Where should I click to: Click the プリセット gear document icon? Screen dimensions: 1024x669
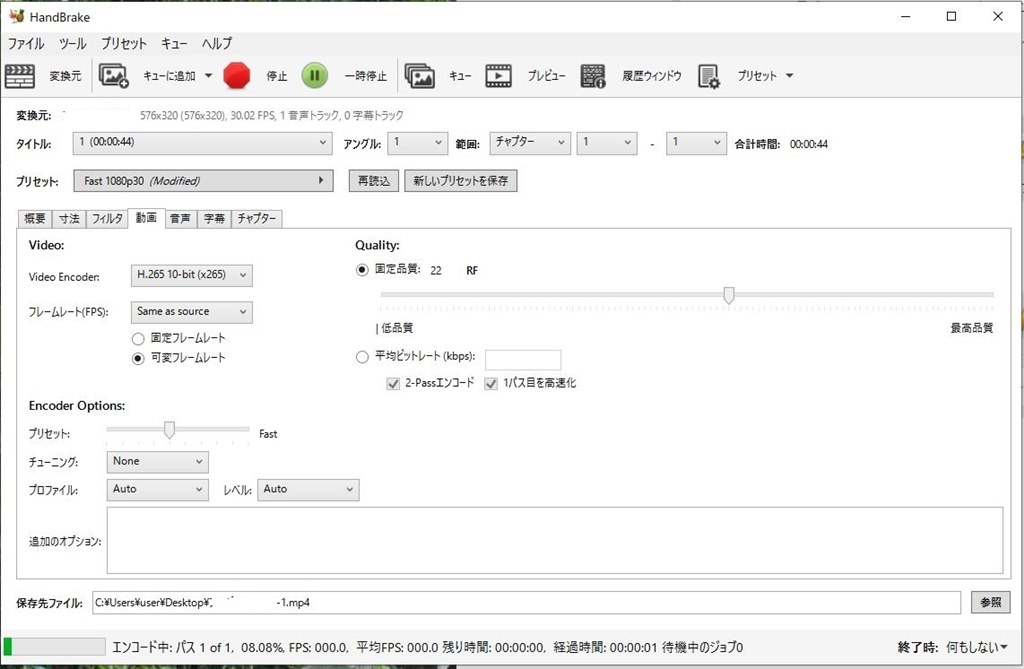(x=709, y=76)
